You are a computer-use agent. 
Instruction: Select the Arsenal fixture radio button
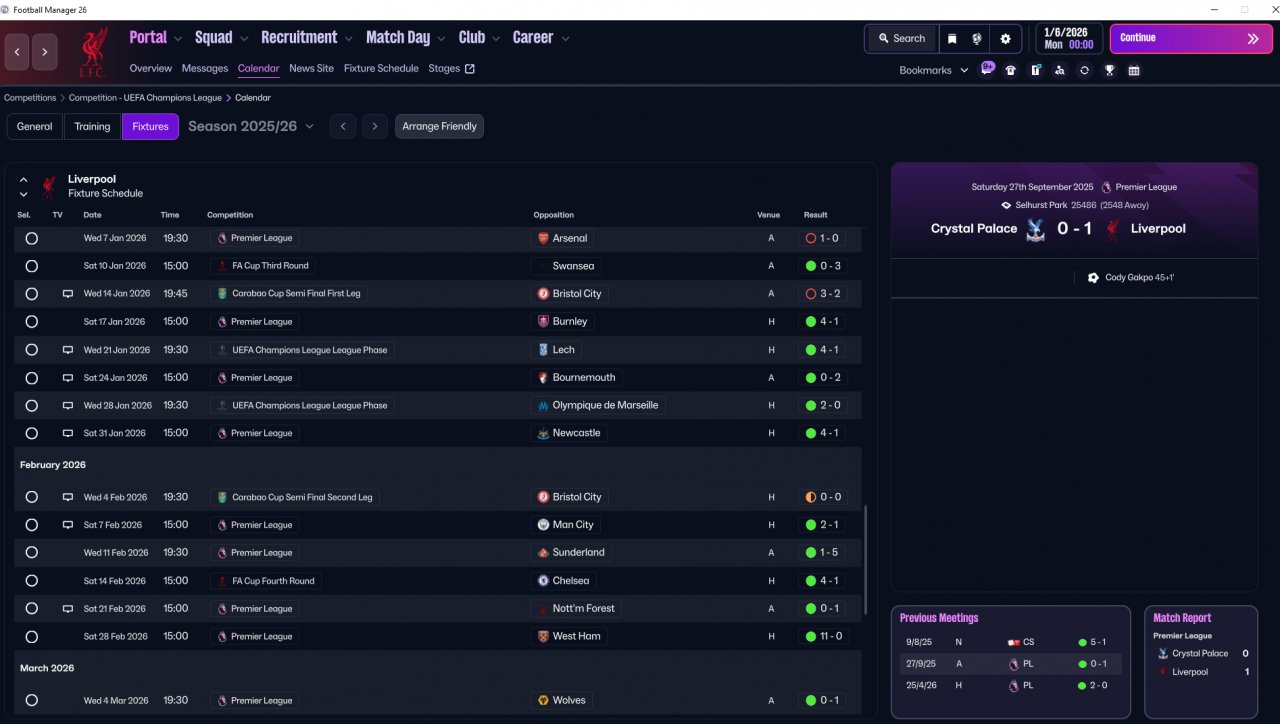point(31,238)
